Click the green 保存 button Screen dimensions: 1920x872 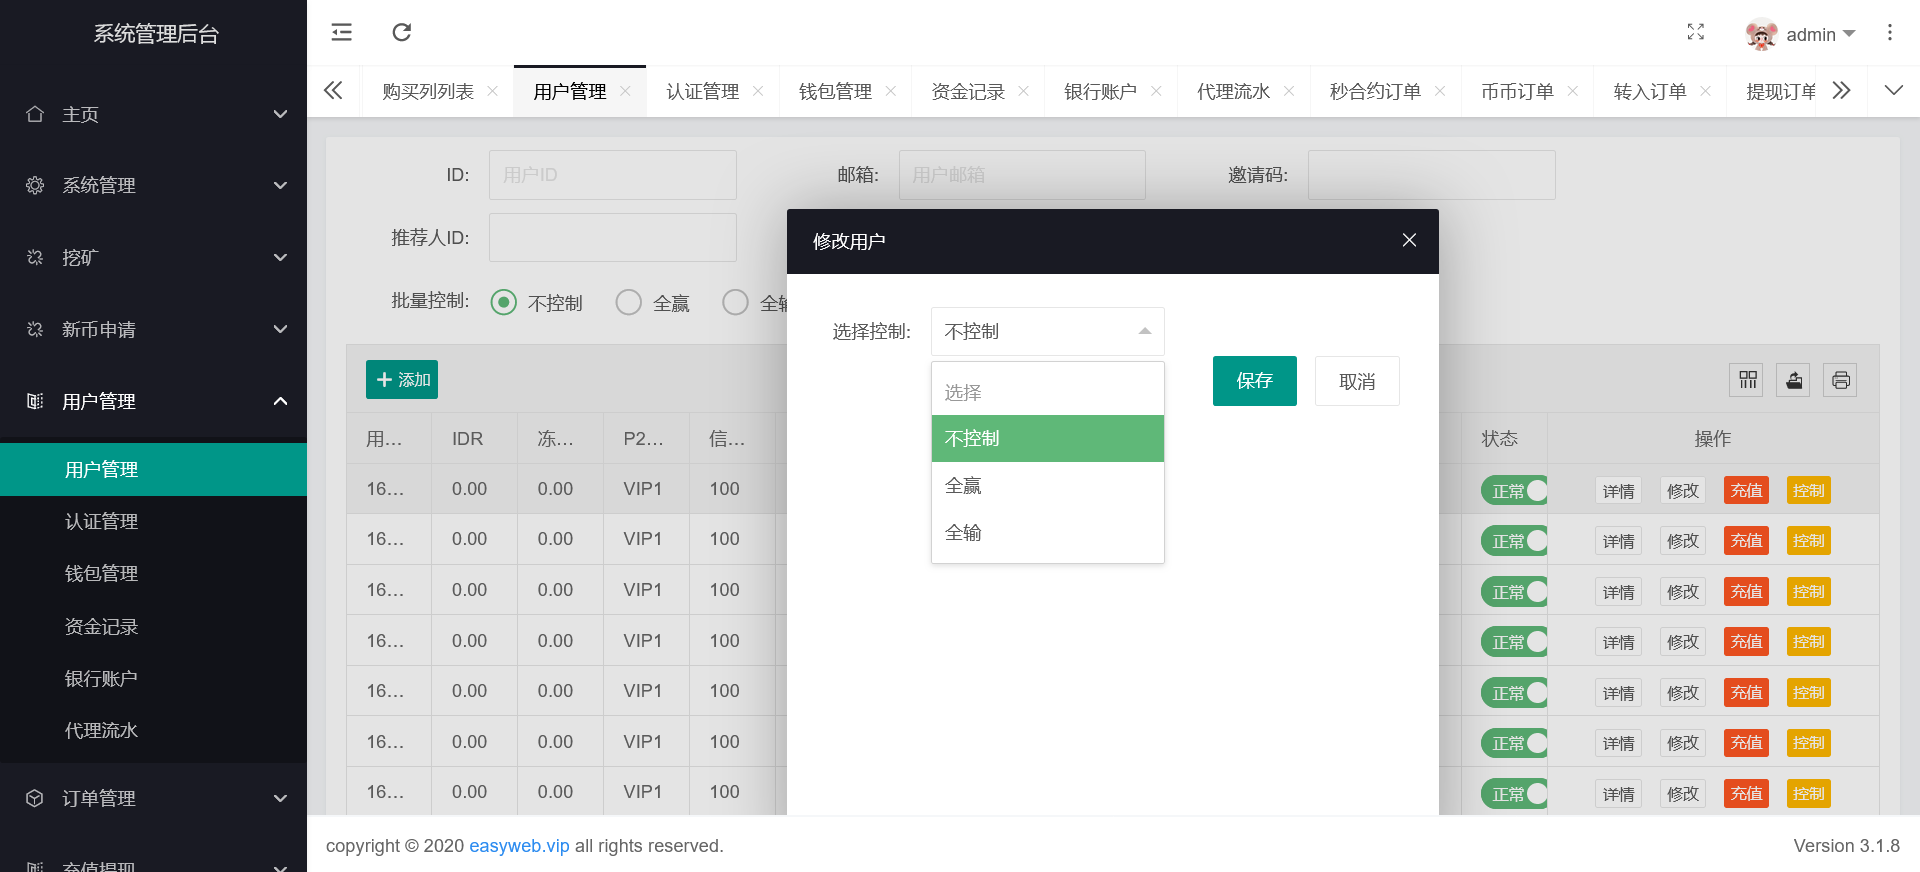tap(1254, 381)
